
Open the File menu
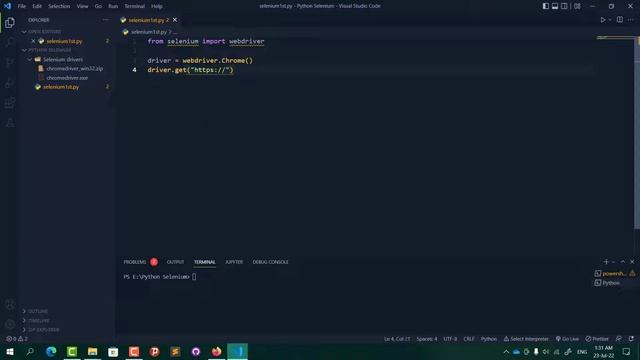[22, 6]
